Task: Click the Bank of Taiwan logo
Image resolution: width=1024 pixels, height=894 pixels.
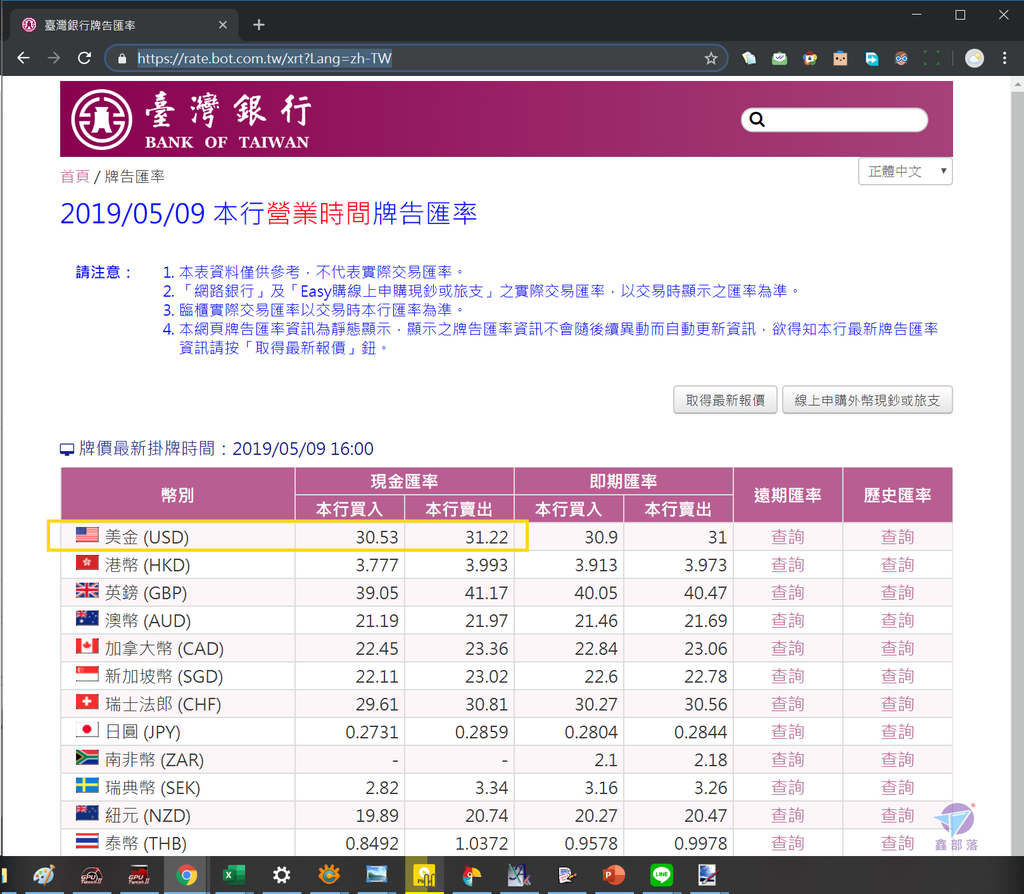Action: point(191,120)
